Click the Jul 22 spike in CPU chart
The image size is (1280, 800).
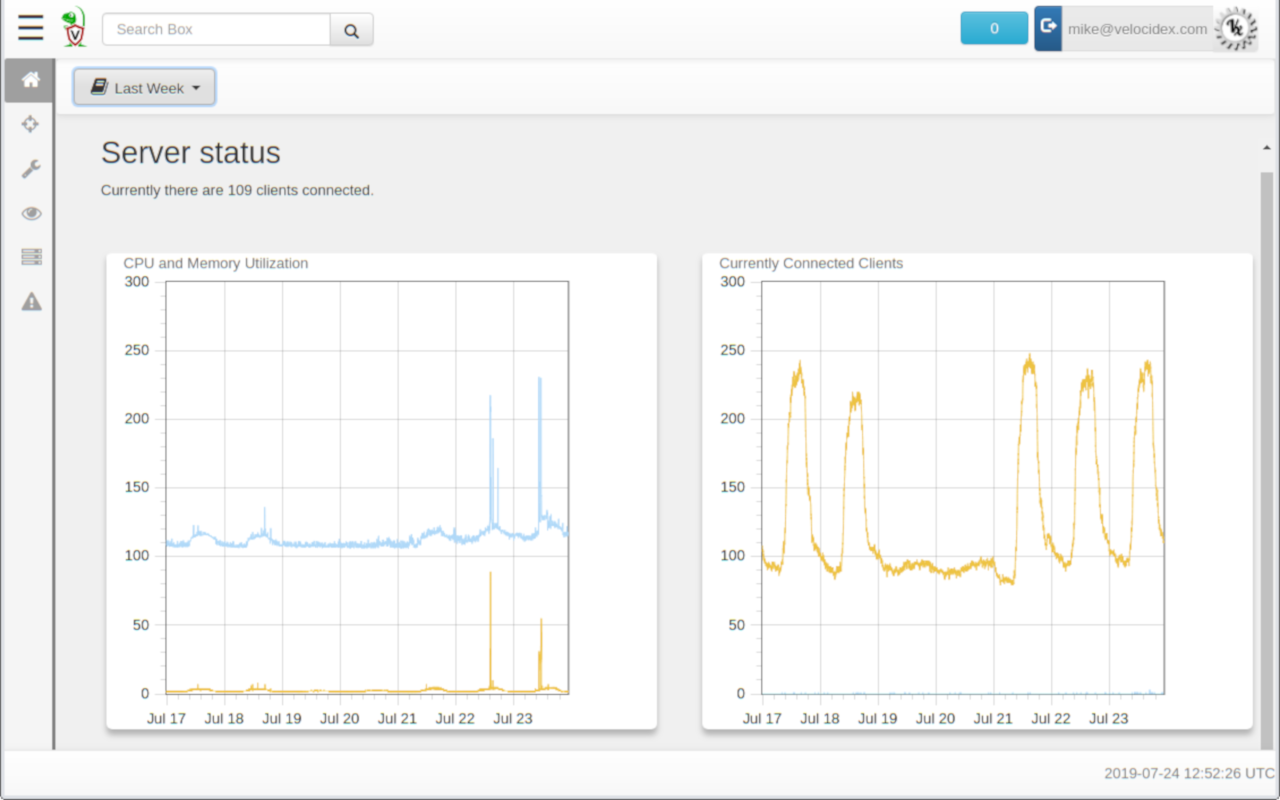491,460
